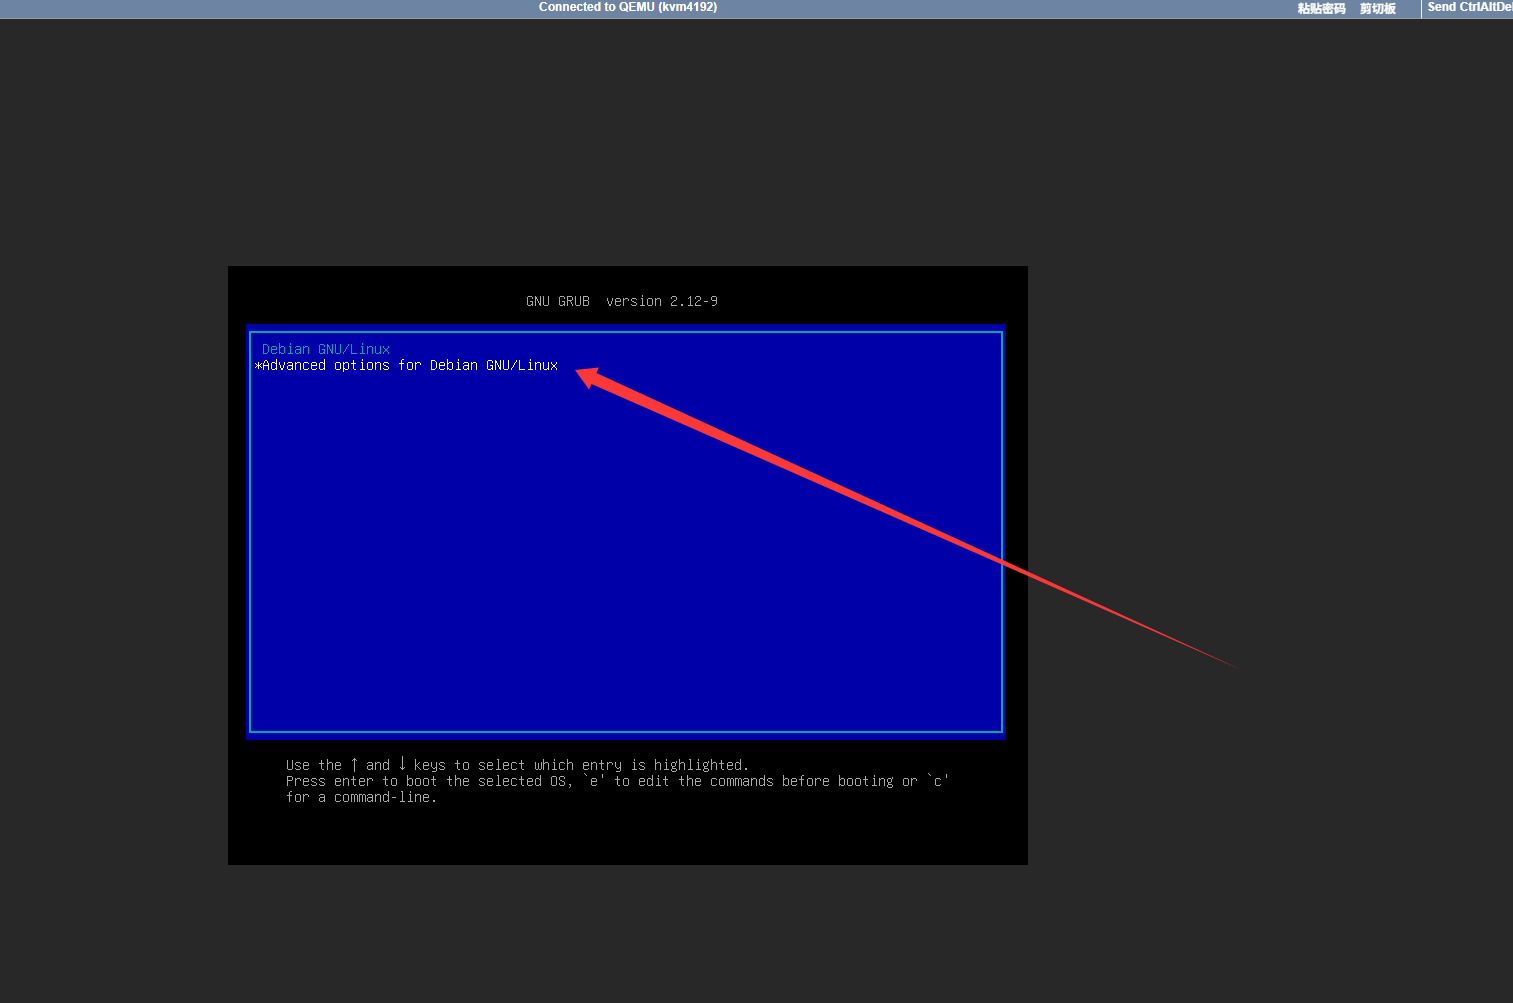The height and width of the screenshot is (1003, 1513).
Task: Click the Connected to QEMU status text
Action: [x=627, y=7]
